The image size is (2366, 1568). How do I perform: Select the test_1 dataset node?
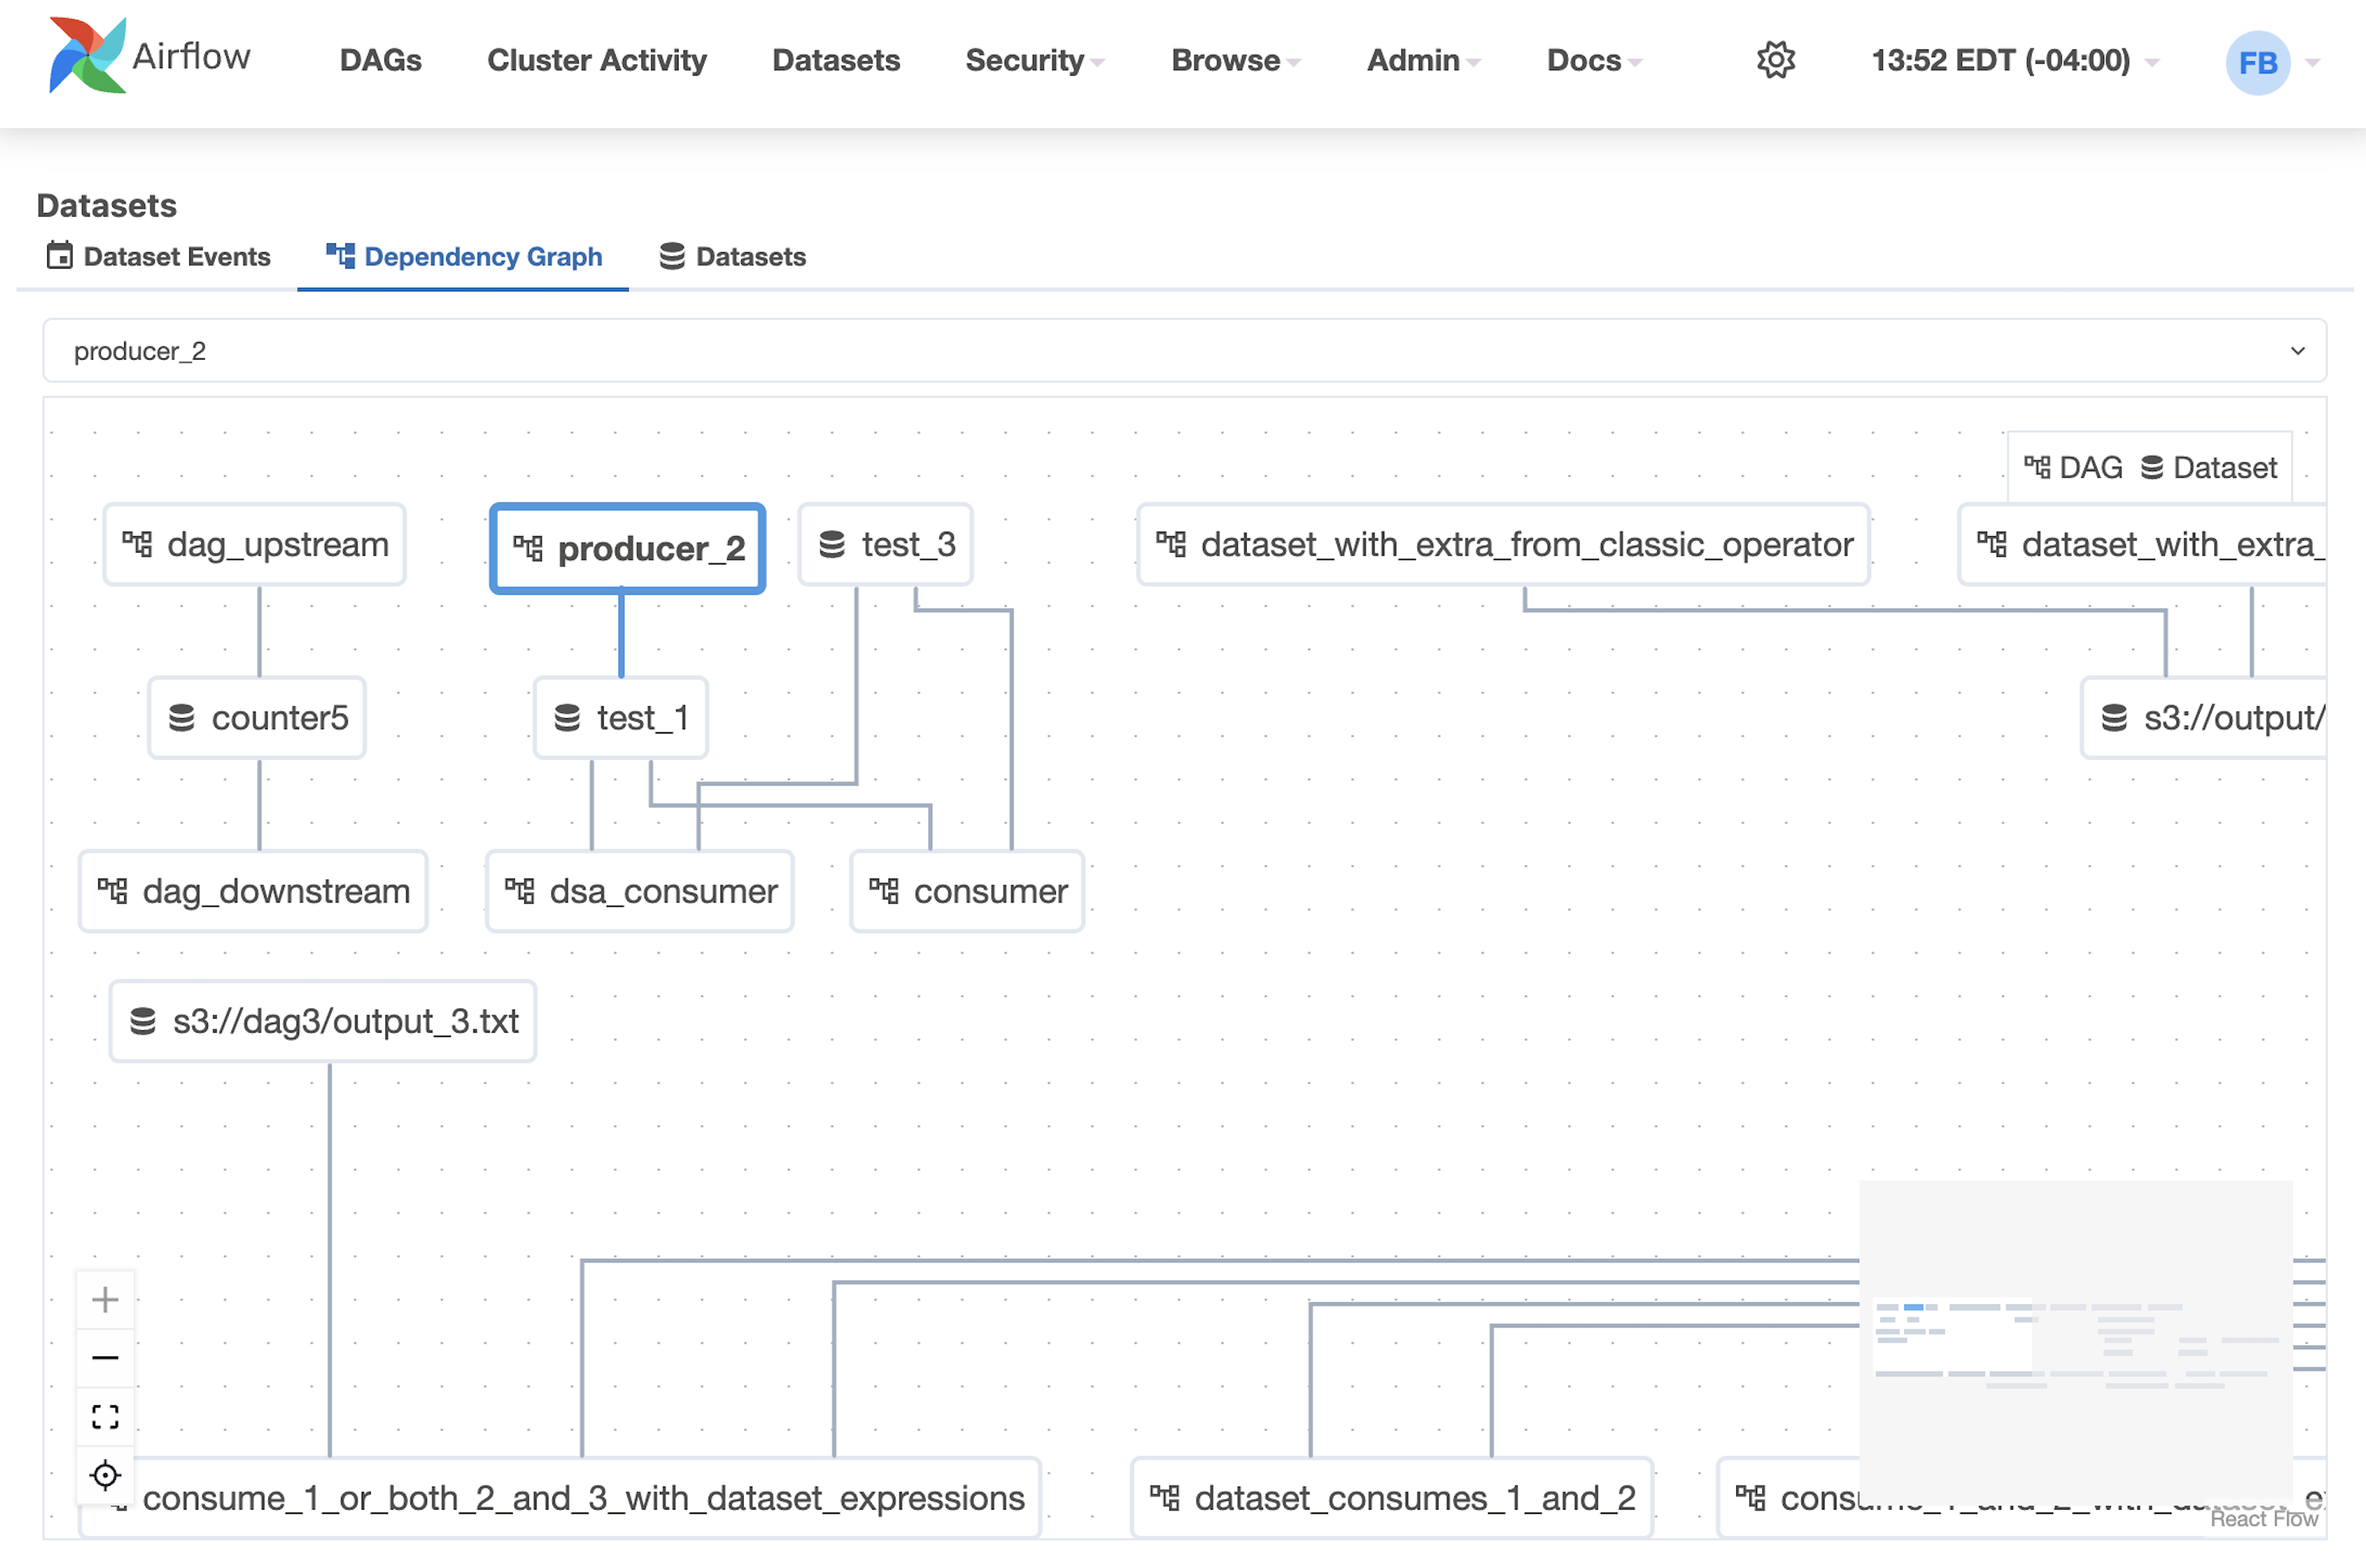pos(621,718)
